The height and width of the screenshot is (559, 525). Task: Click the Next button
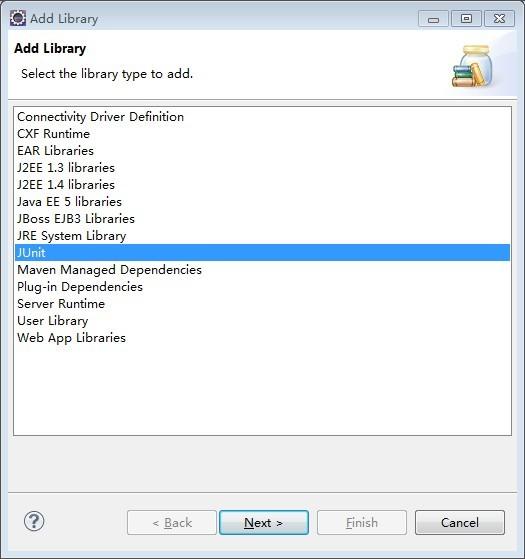coord(264,523)
